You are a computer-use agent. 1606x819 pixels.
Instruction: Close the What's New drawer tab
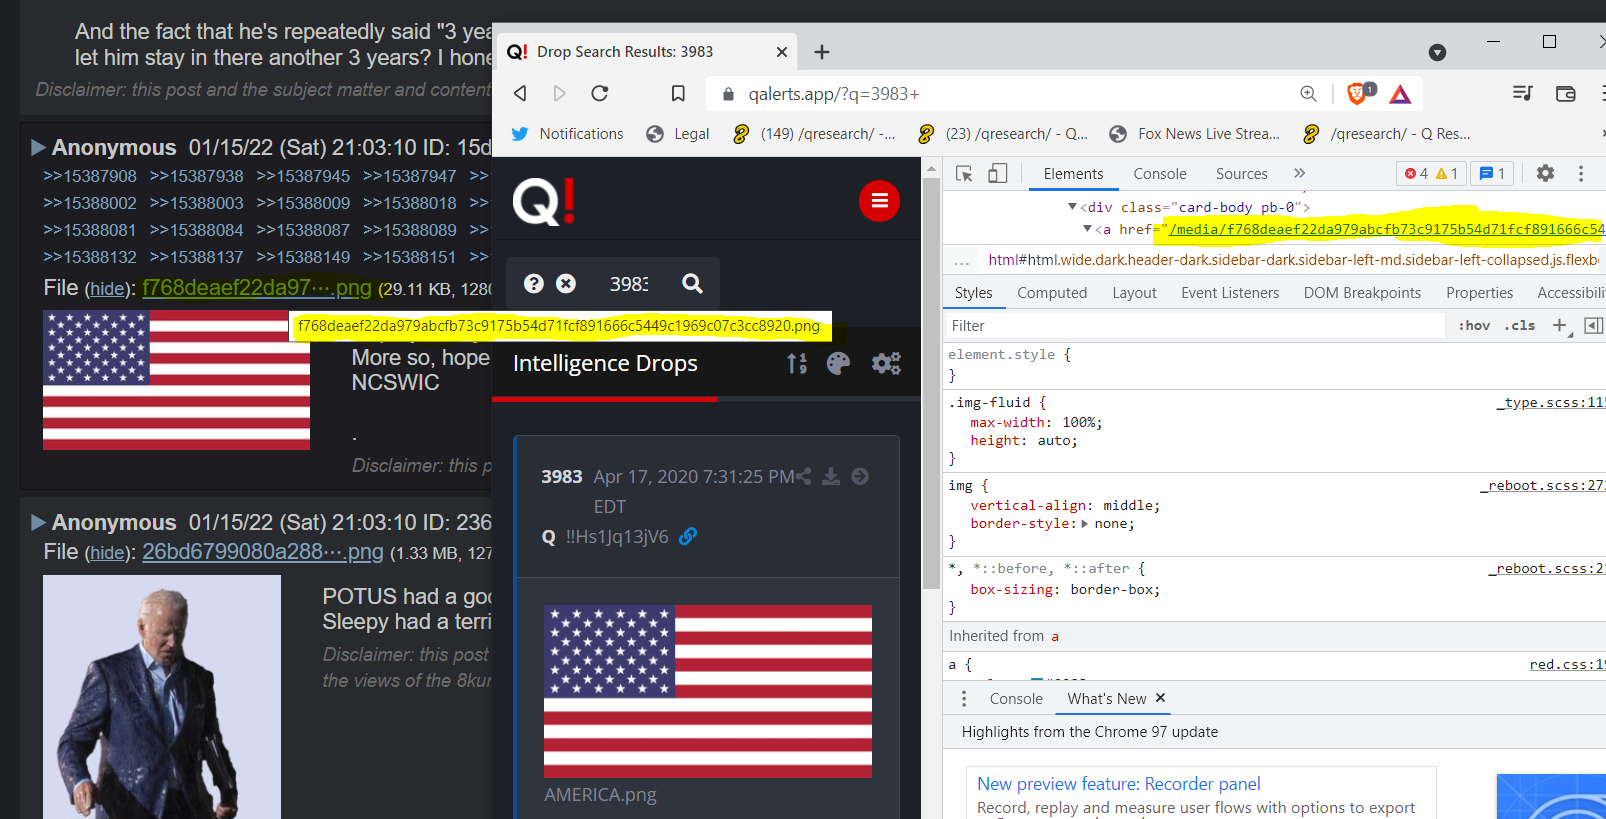pos(1161,698)
